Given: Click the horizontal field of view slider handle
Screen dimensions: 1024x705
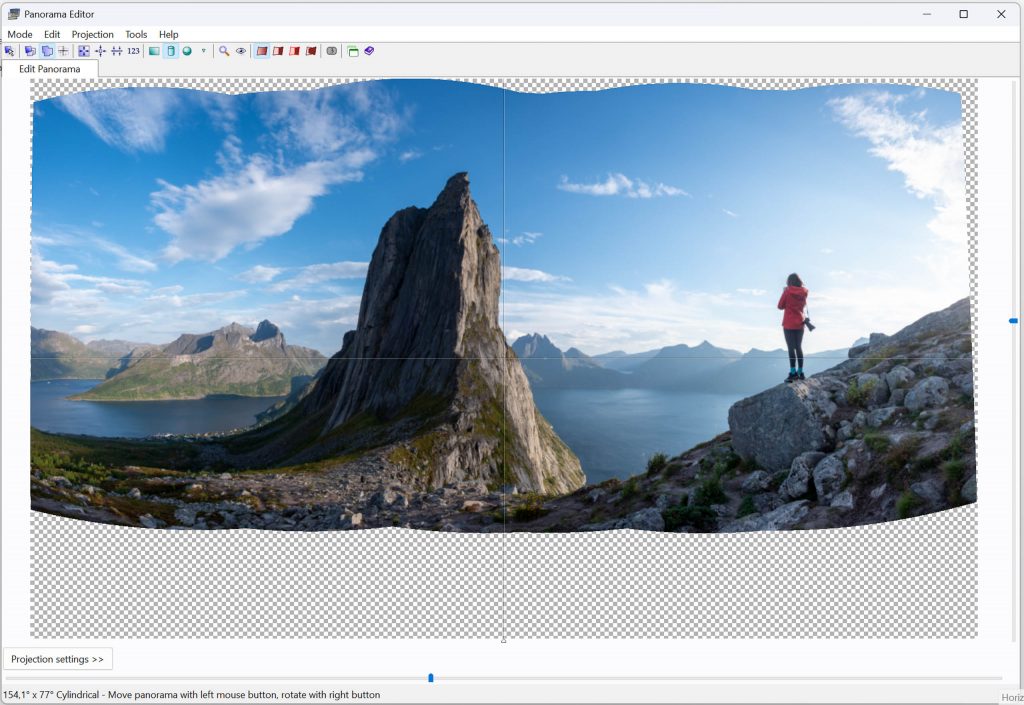Looking at the screenshot, I should coord(431,678).
